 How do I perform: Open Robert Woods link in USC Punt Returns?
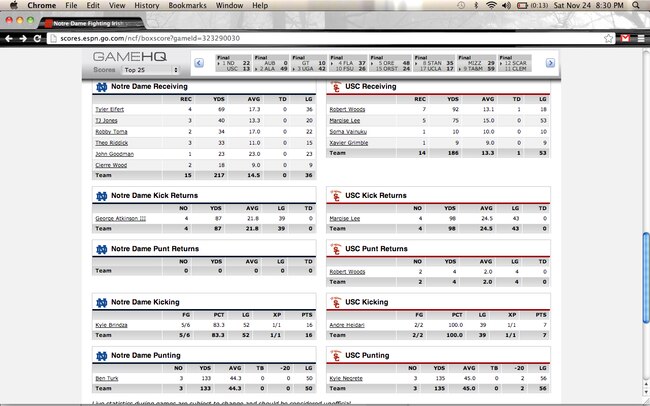(x=347, y=272)
